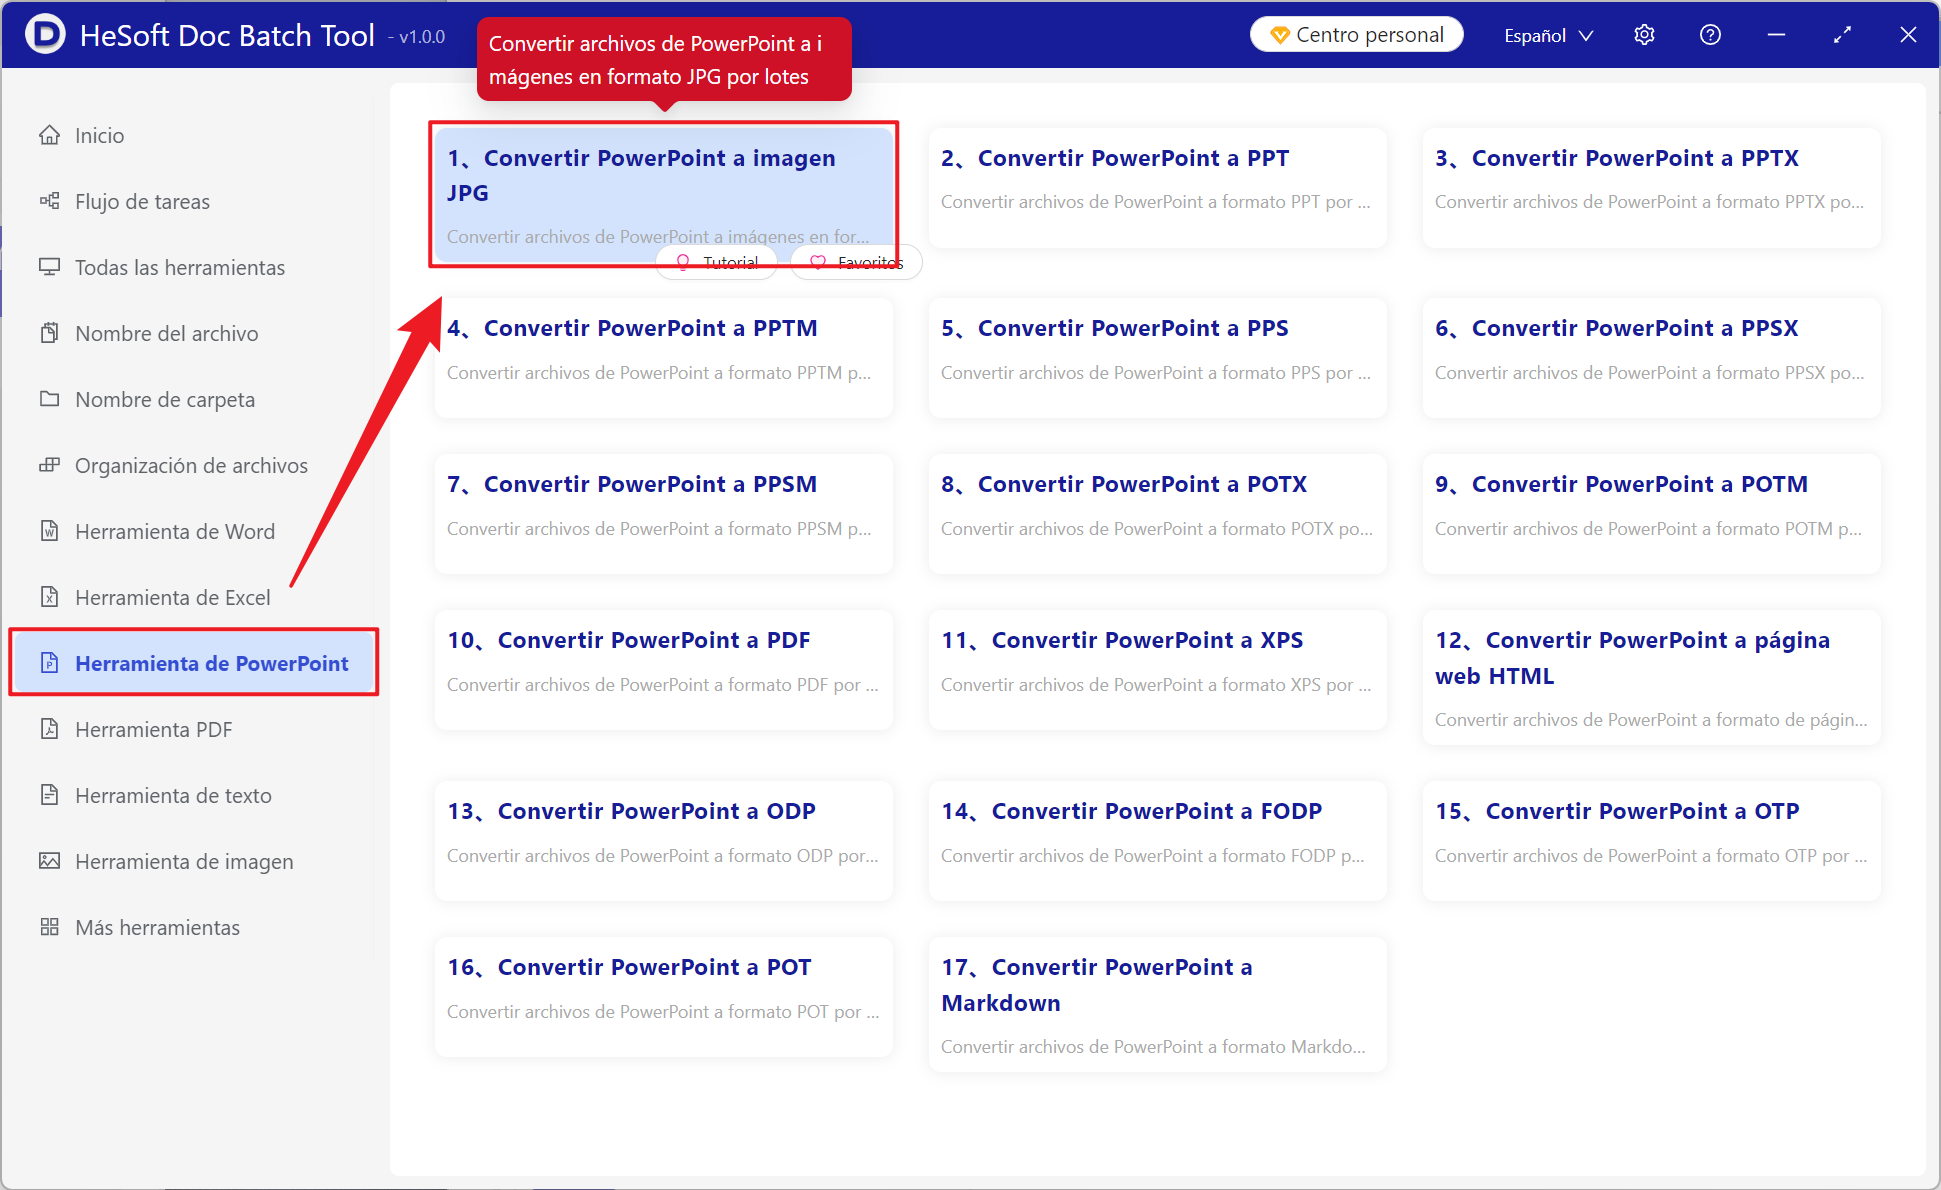
Task: Open Convertir PowerPoint a ODP card
Action: tap(663, 840)
